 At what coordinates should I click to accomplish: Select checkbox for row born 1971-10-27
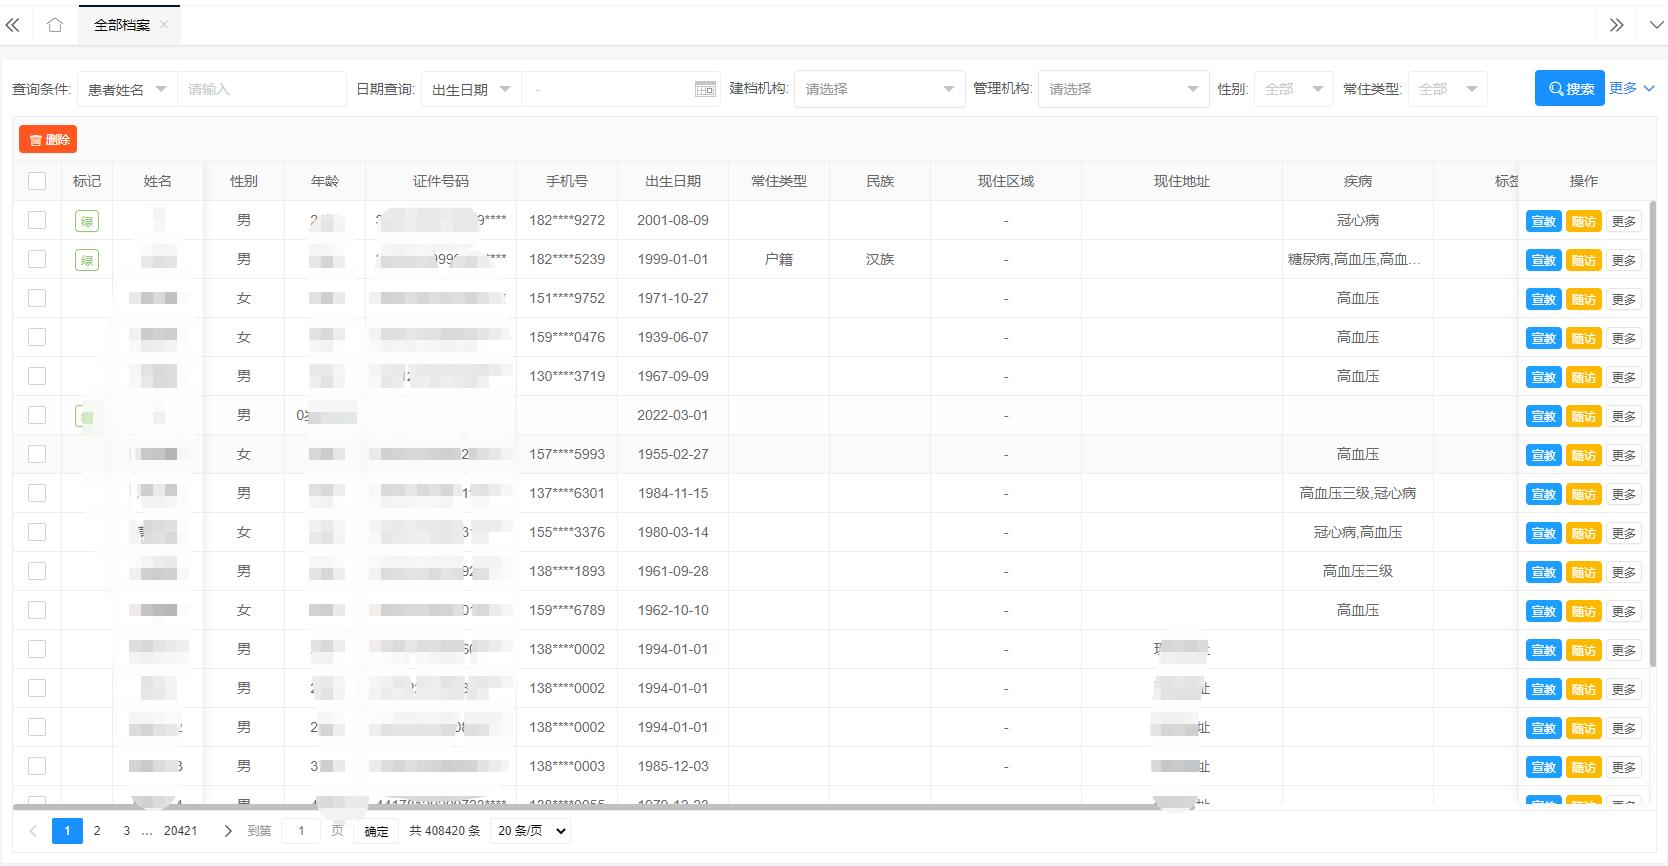point(37,298)
